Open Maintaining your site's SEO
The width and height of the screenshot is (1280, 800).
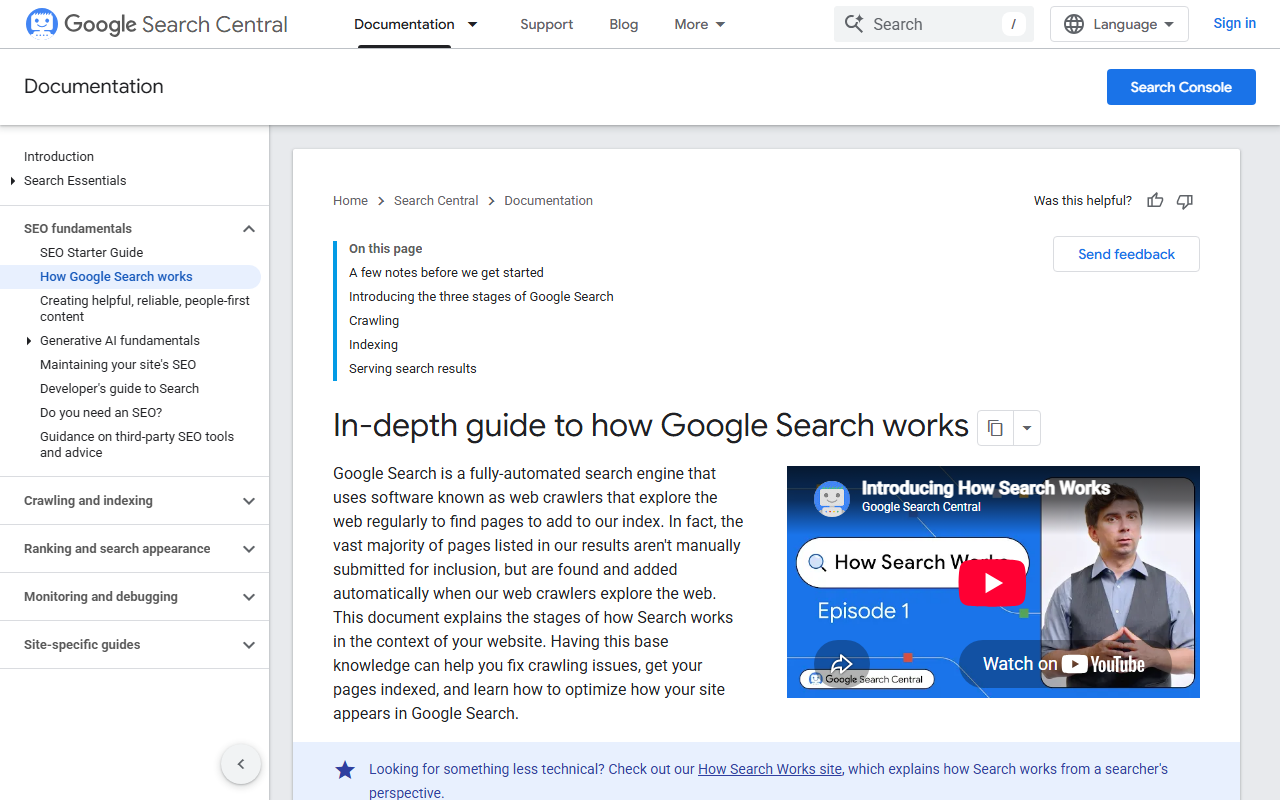(x=118, y=365)
